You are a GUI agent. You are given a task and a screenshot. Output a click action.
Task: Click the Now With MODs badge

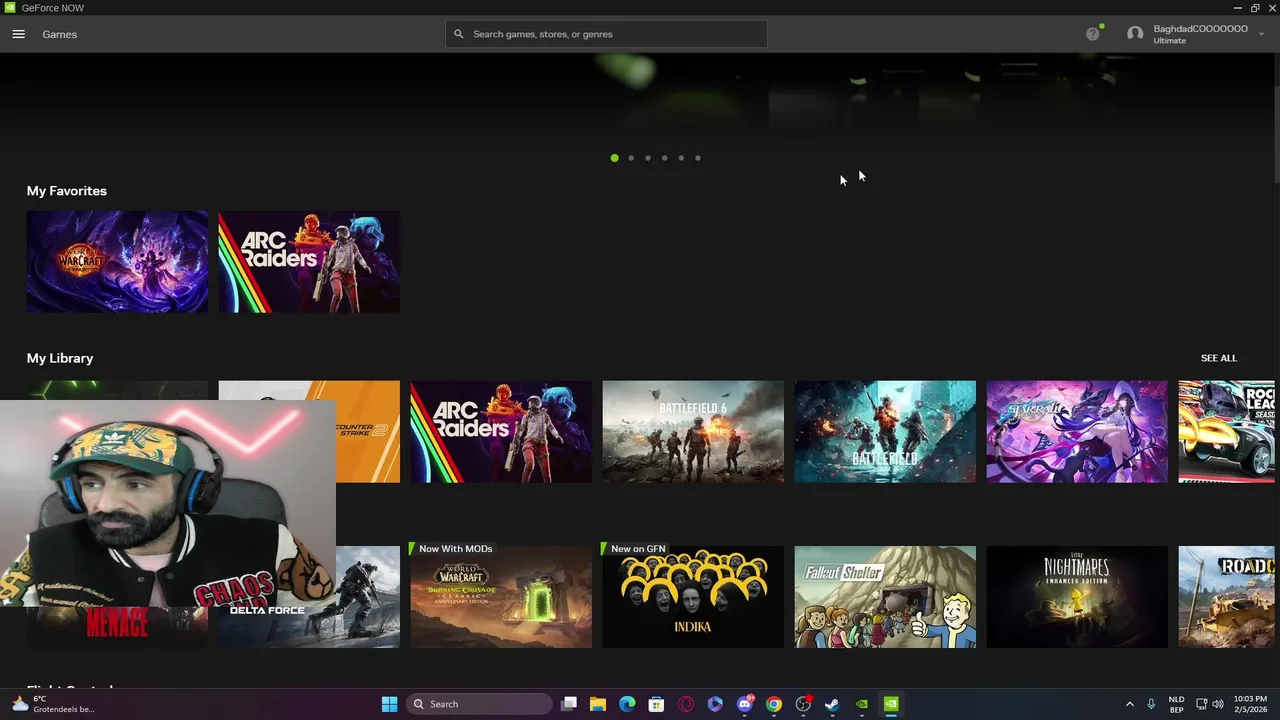click(x=455, y=549)
